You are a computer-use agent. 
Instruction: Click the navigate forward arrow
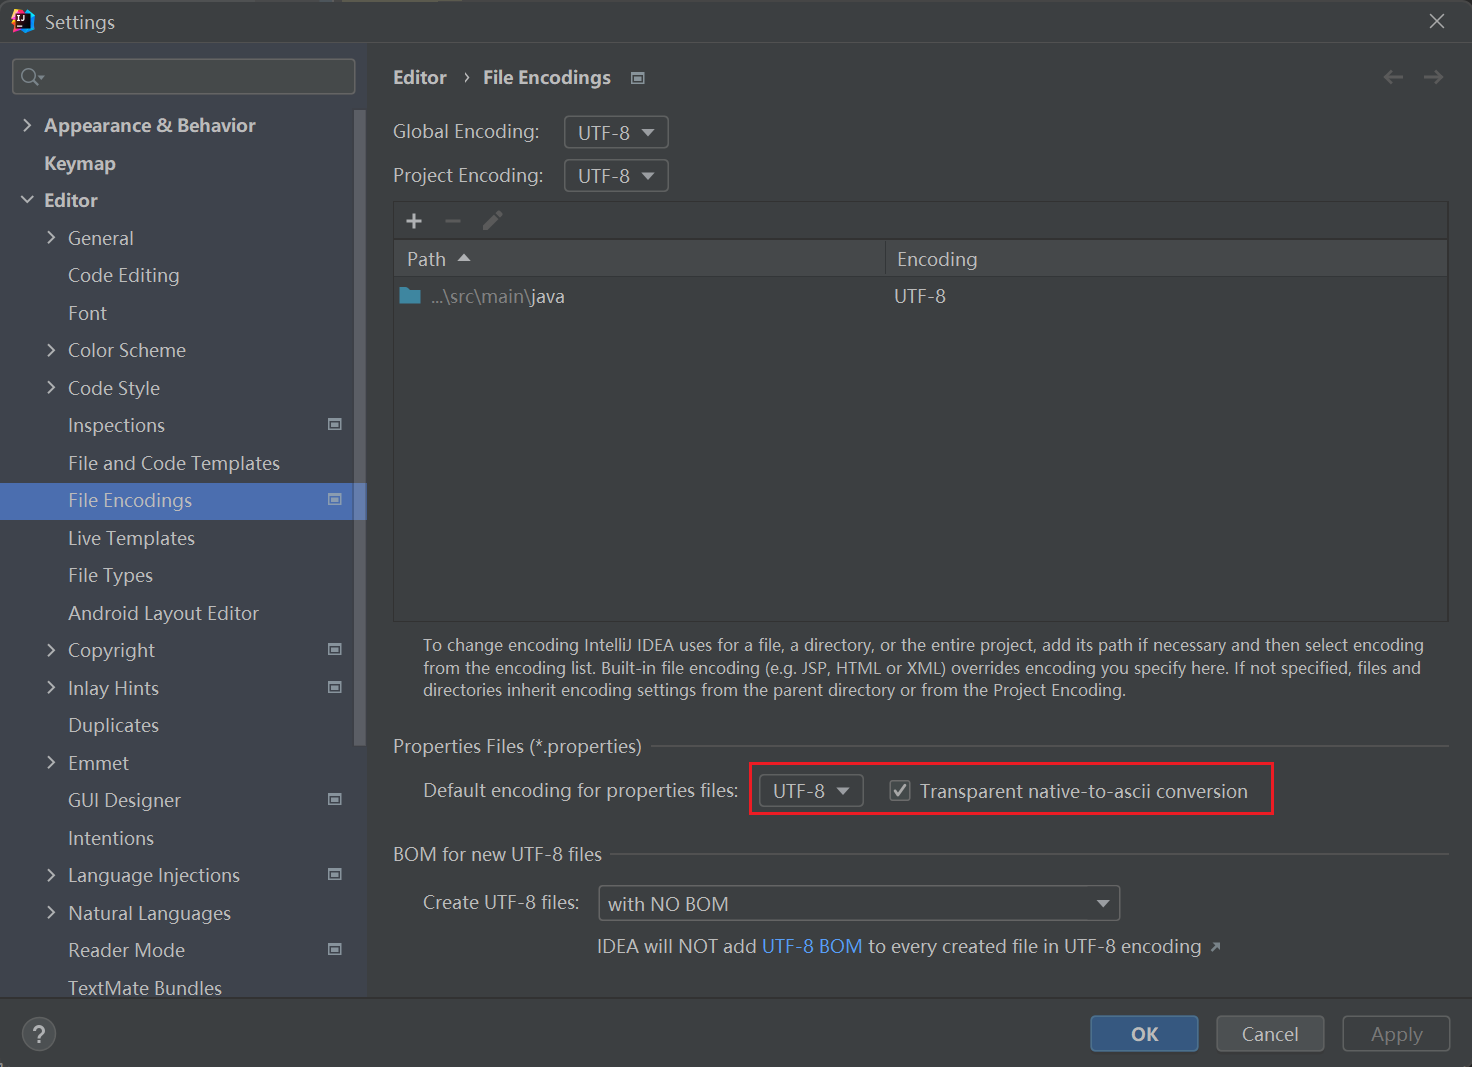tap(1433, 77)
